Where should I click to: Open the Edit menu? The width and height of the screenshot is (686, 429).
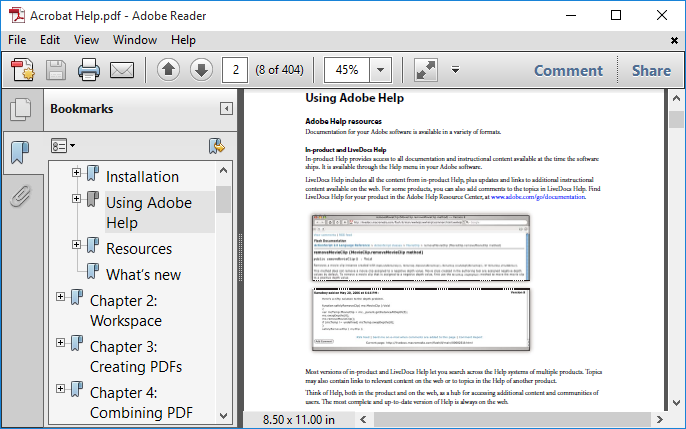[x=50, y=40]
